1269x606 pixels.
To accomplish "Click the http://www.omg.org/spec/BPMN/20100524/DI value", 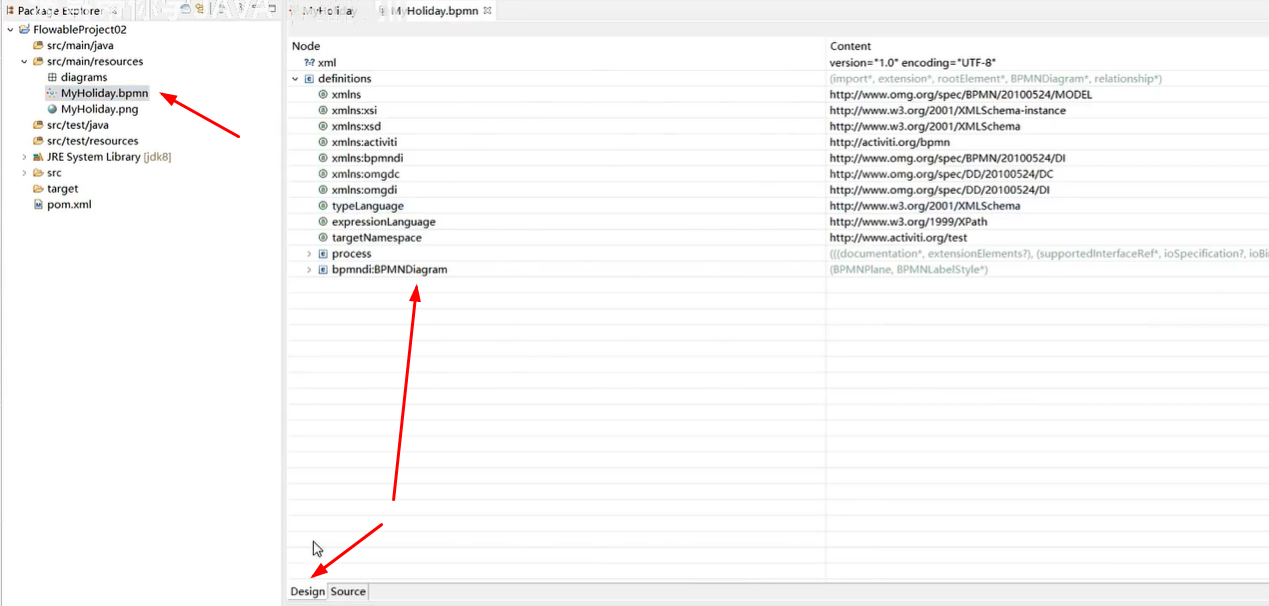I will pos(947,158).
